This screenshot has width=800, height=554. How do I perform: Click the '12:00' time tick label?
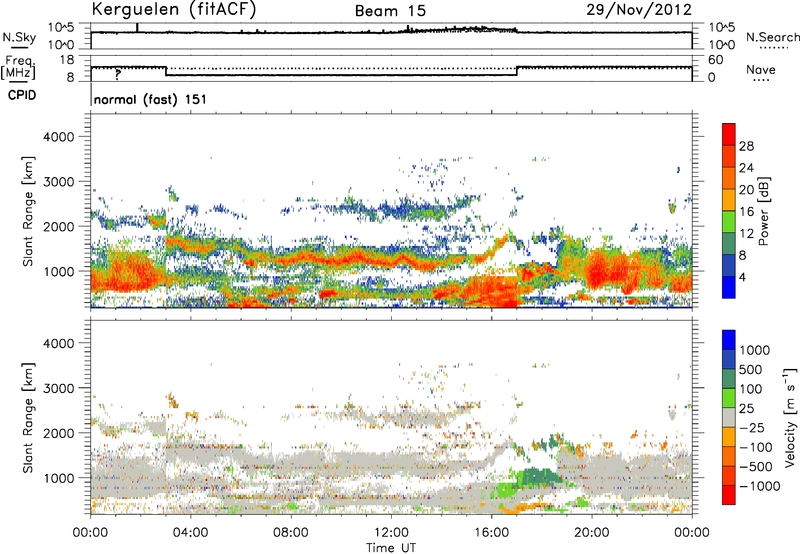point(391,533)
